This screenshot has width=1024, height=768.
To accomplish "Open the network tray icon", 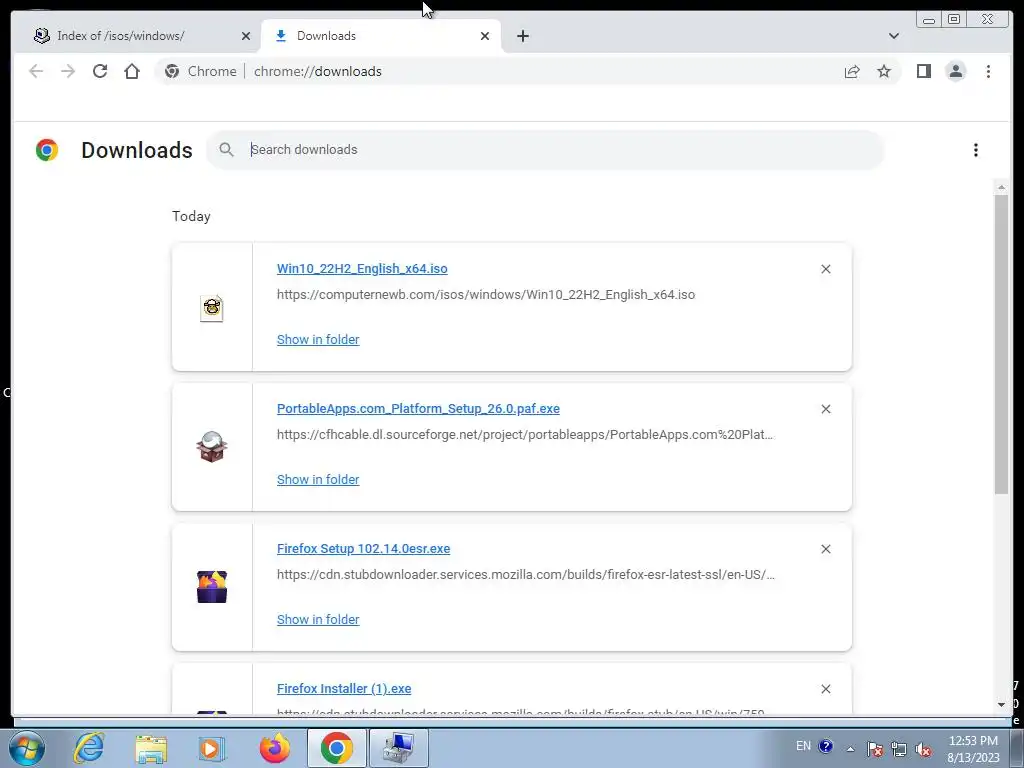I will tap(899, 749).
